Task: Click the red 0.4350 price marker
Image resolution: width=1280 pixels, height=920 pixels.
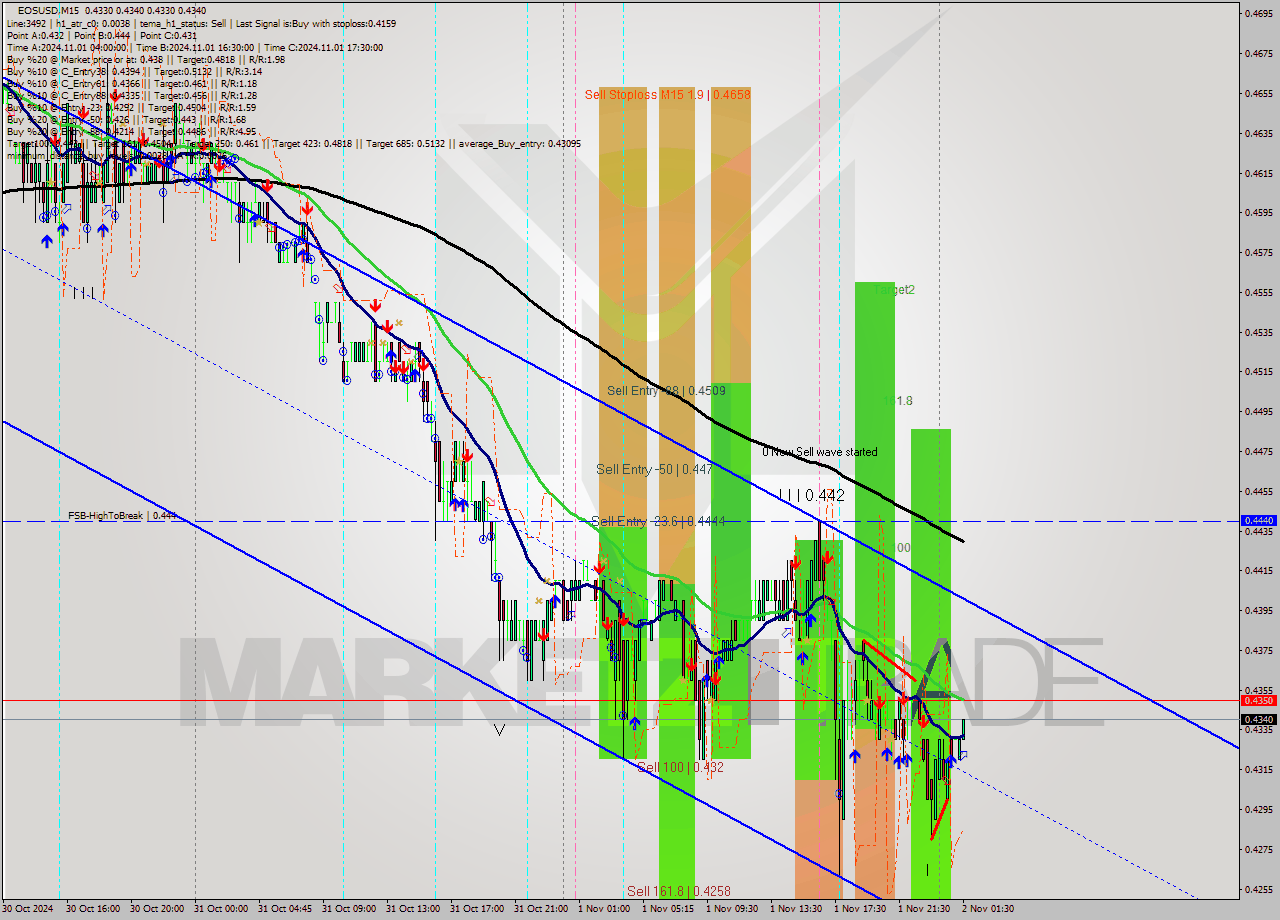Action: tap(1257, 700)
